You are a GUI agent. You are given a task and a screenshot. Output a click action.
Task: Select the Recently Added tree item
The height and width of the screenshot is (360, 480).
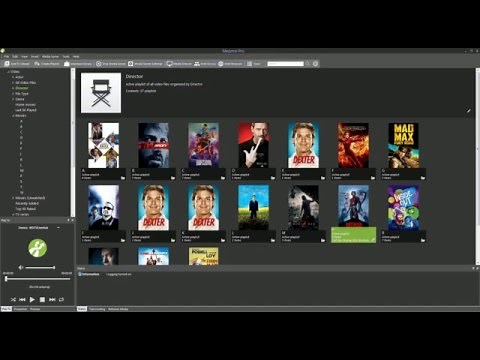[x=27, y=203]
